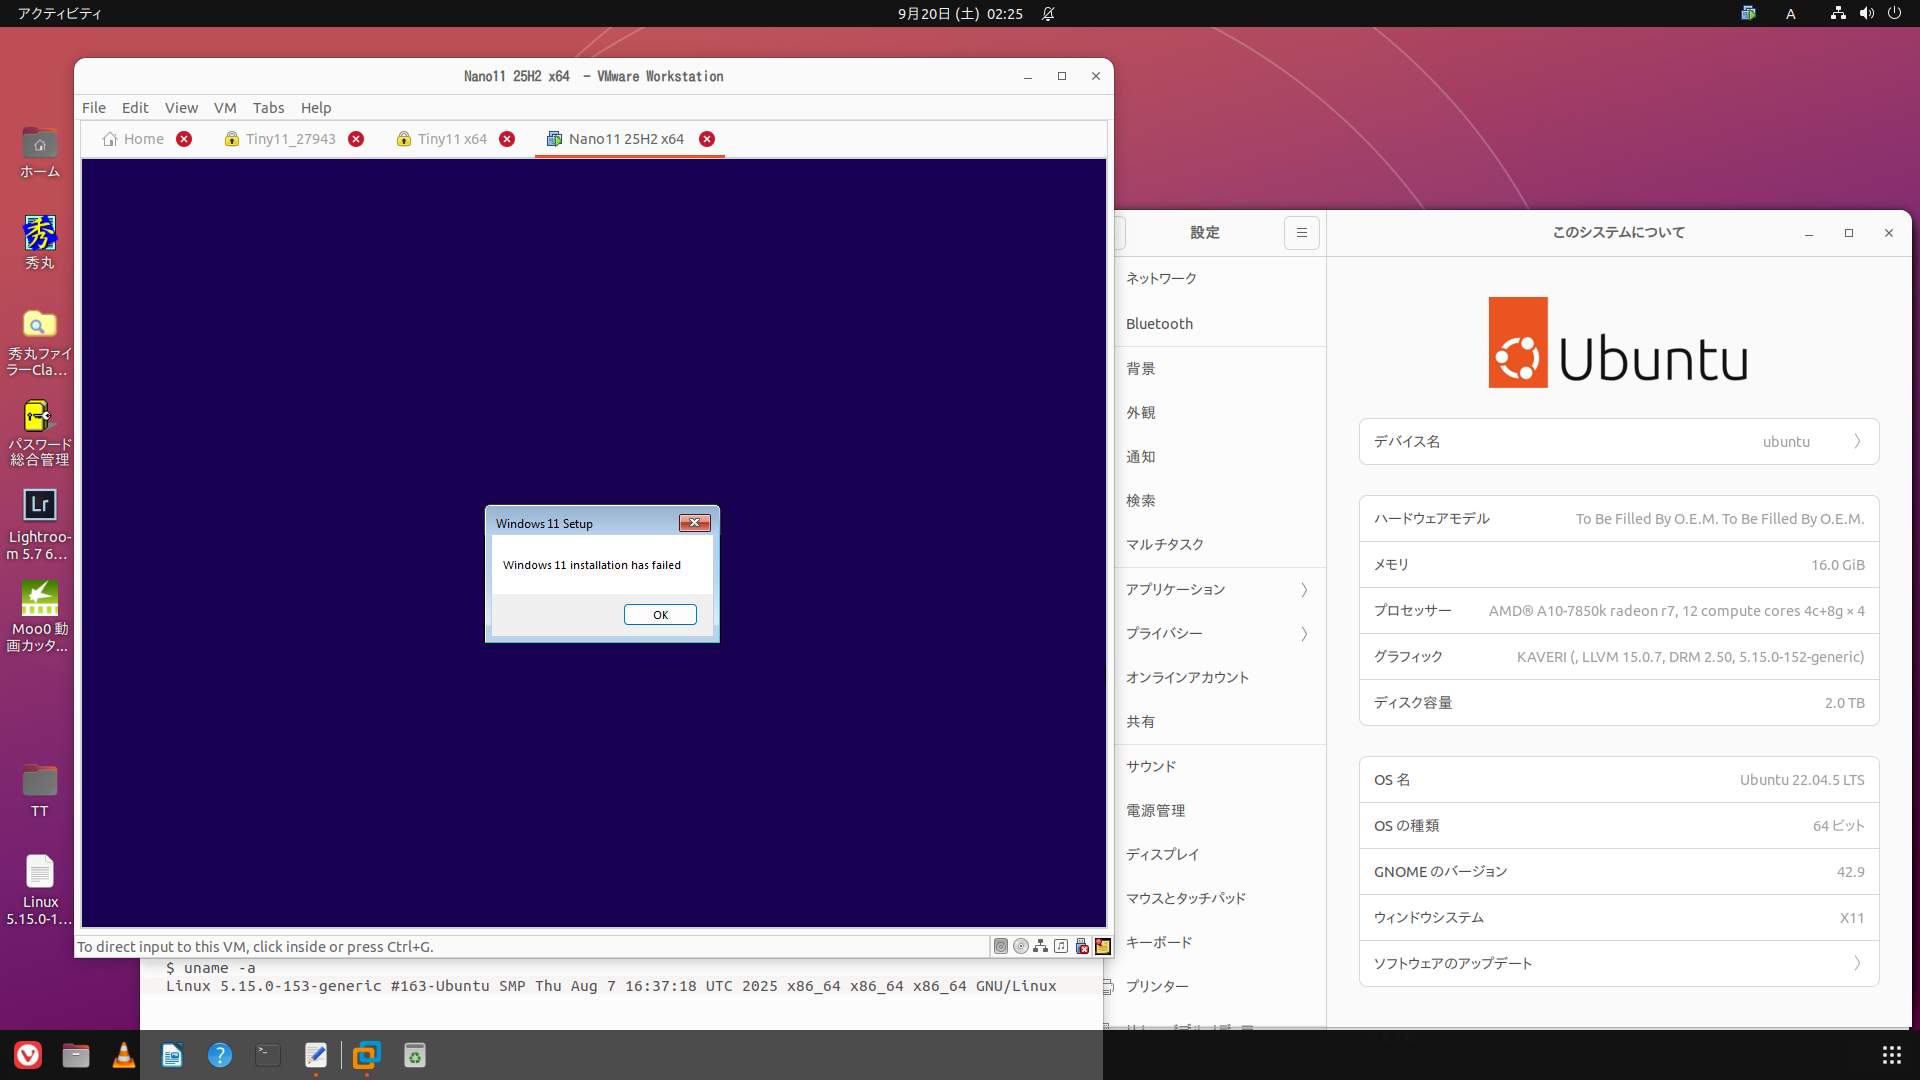The height and width of the screenshot is (1080, 1920).
Task: Click the network adapter status icon
Action: pyautogui.click(x=1041, y=946)
